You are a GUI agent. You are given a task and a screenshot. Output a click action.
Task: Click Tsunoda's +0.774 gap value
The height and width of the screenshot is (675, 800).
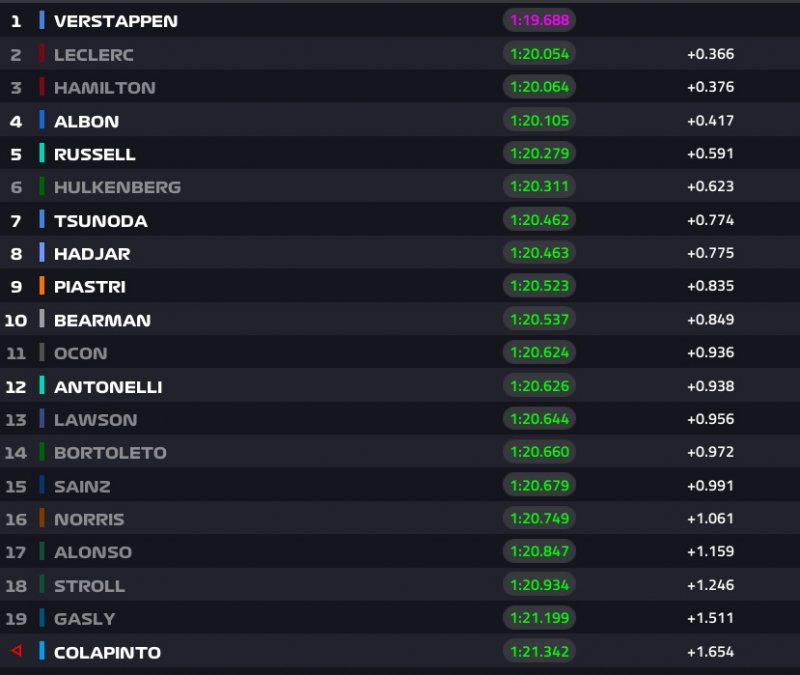710,220
